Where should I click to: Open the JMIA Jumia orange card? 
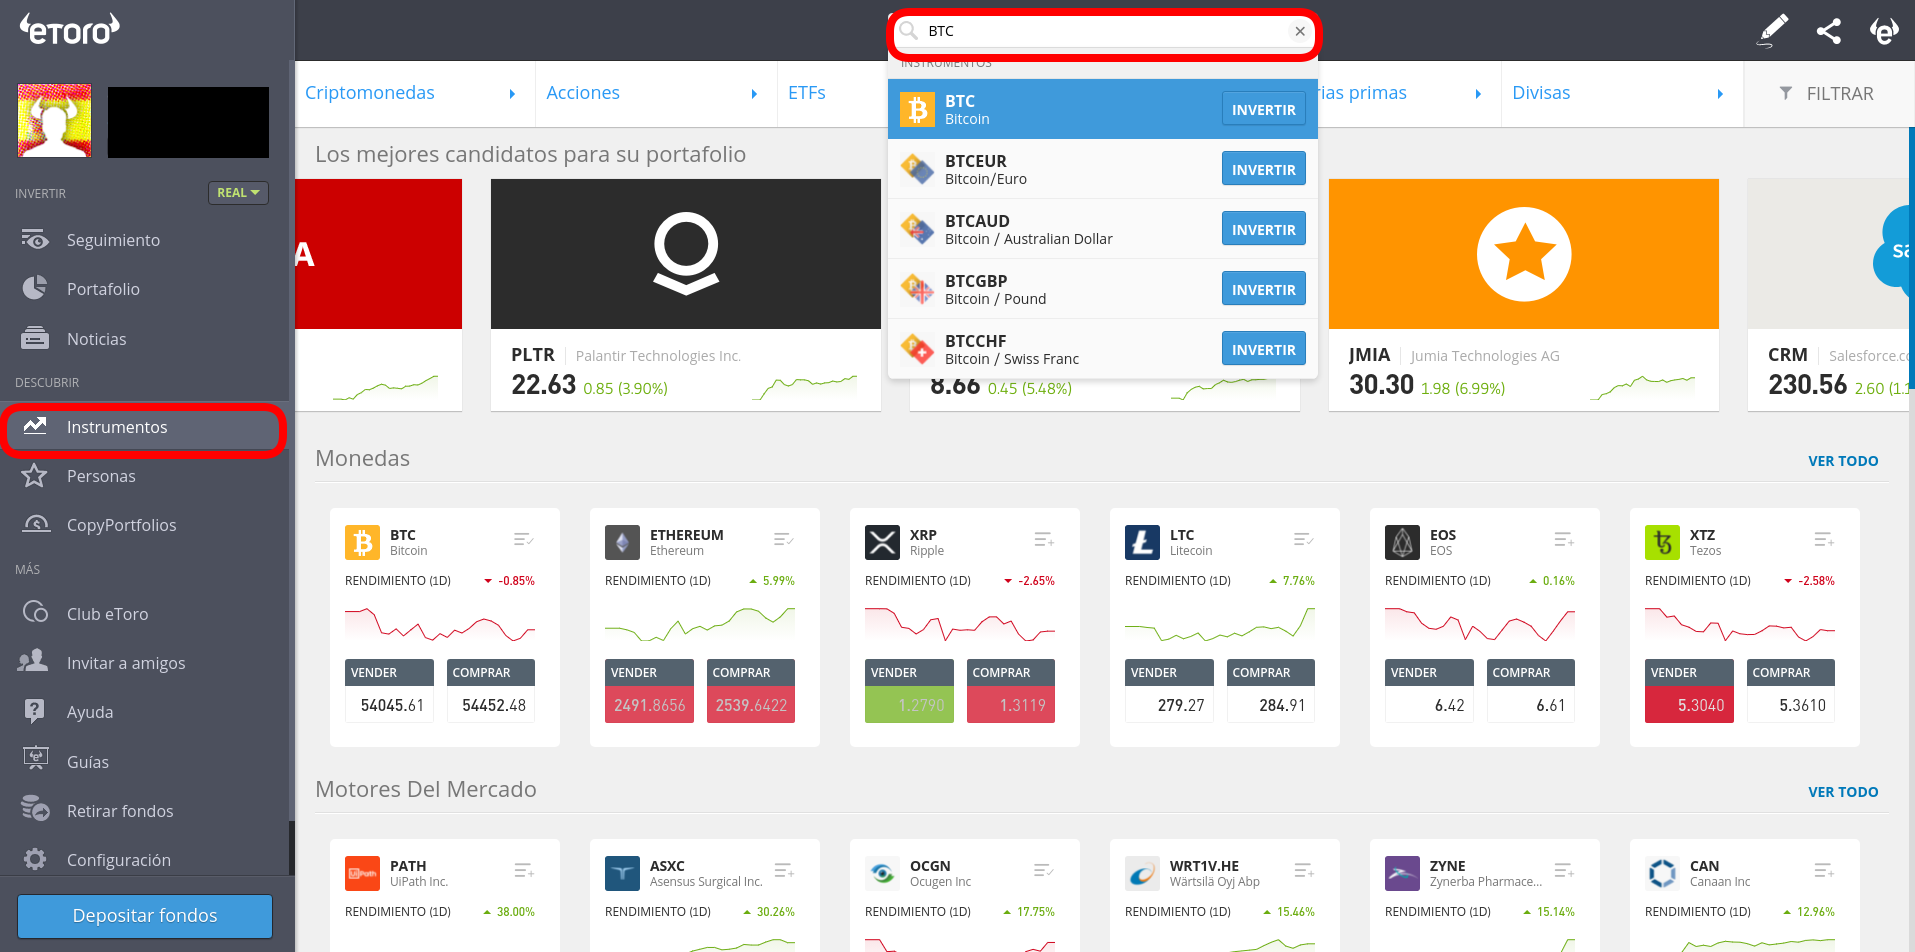[x=1524, y=254]
